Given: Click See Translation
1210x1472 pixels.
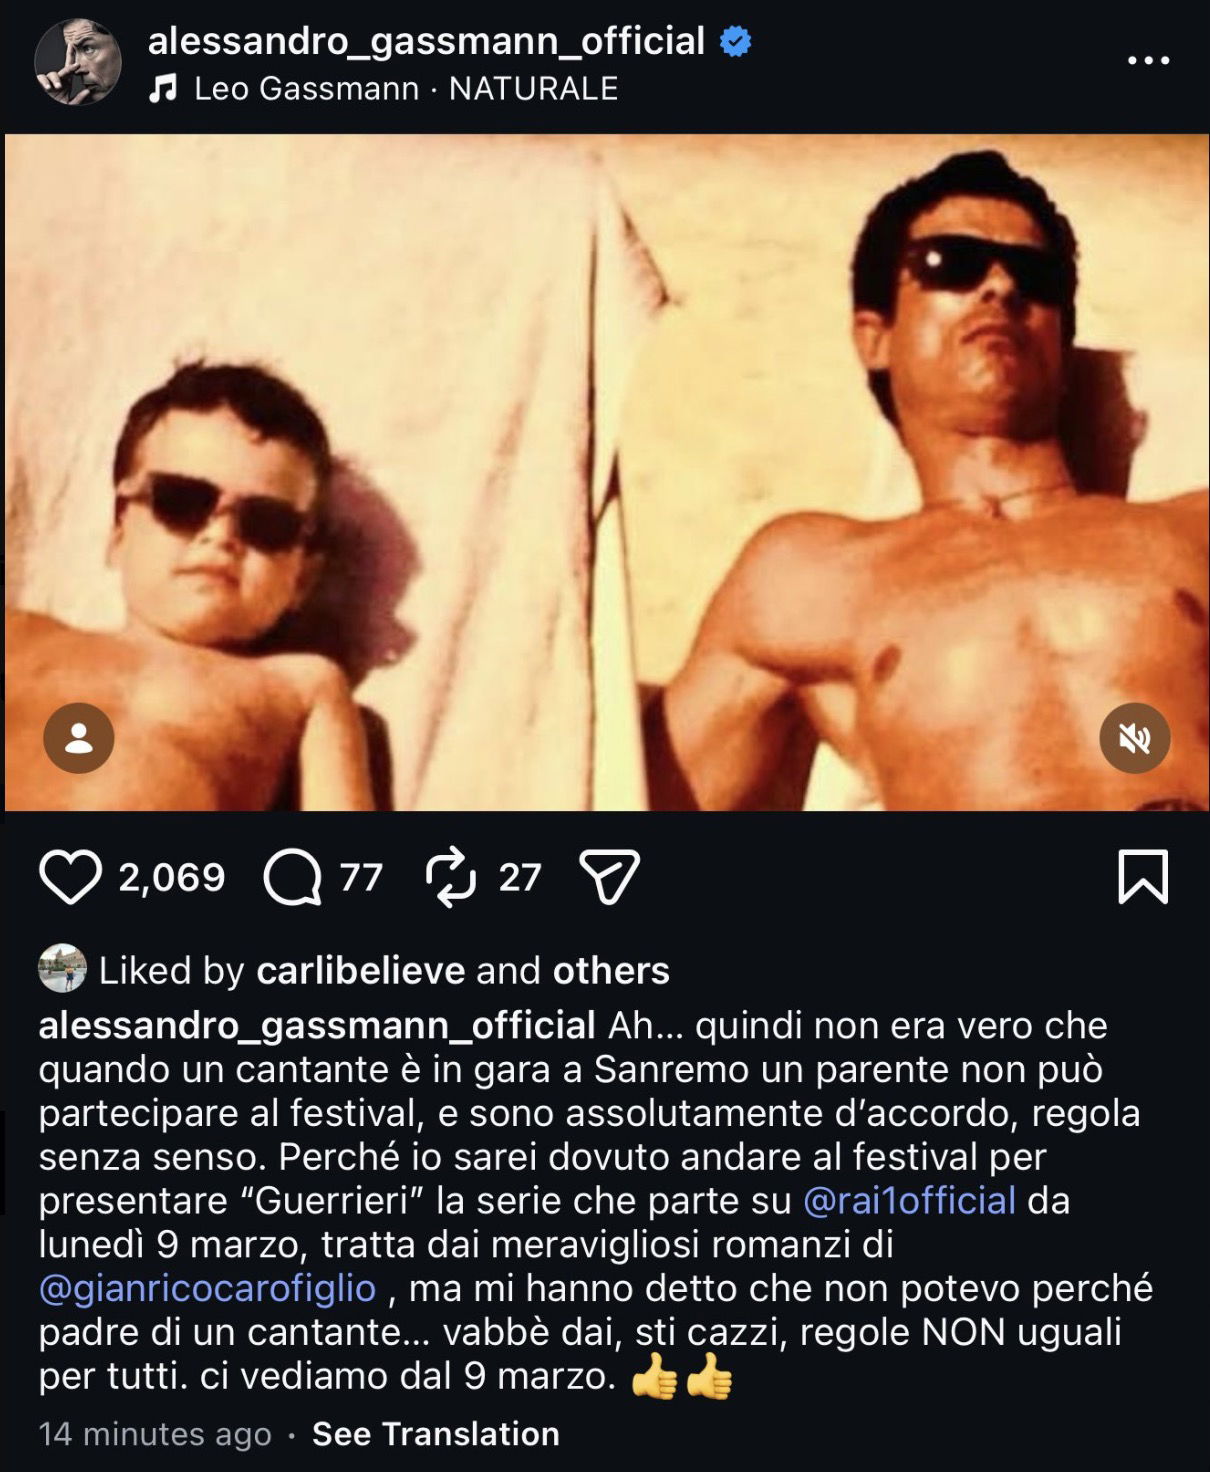Looking at the screenshot, I should click(x=435, y=1434).
